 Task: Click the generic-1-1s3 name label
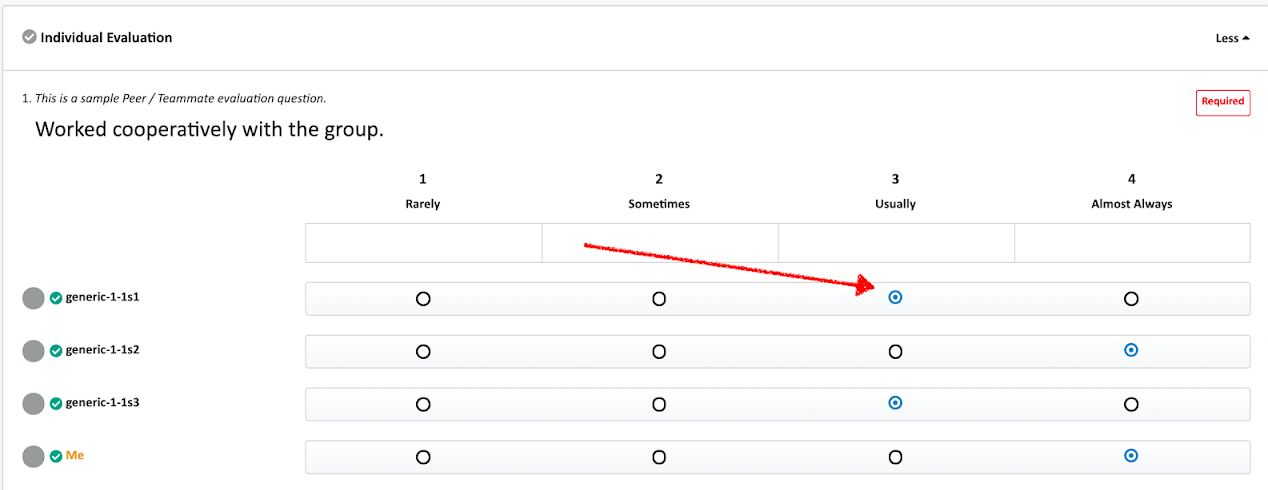pyautogui.click(x=102, y=403)
